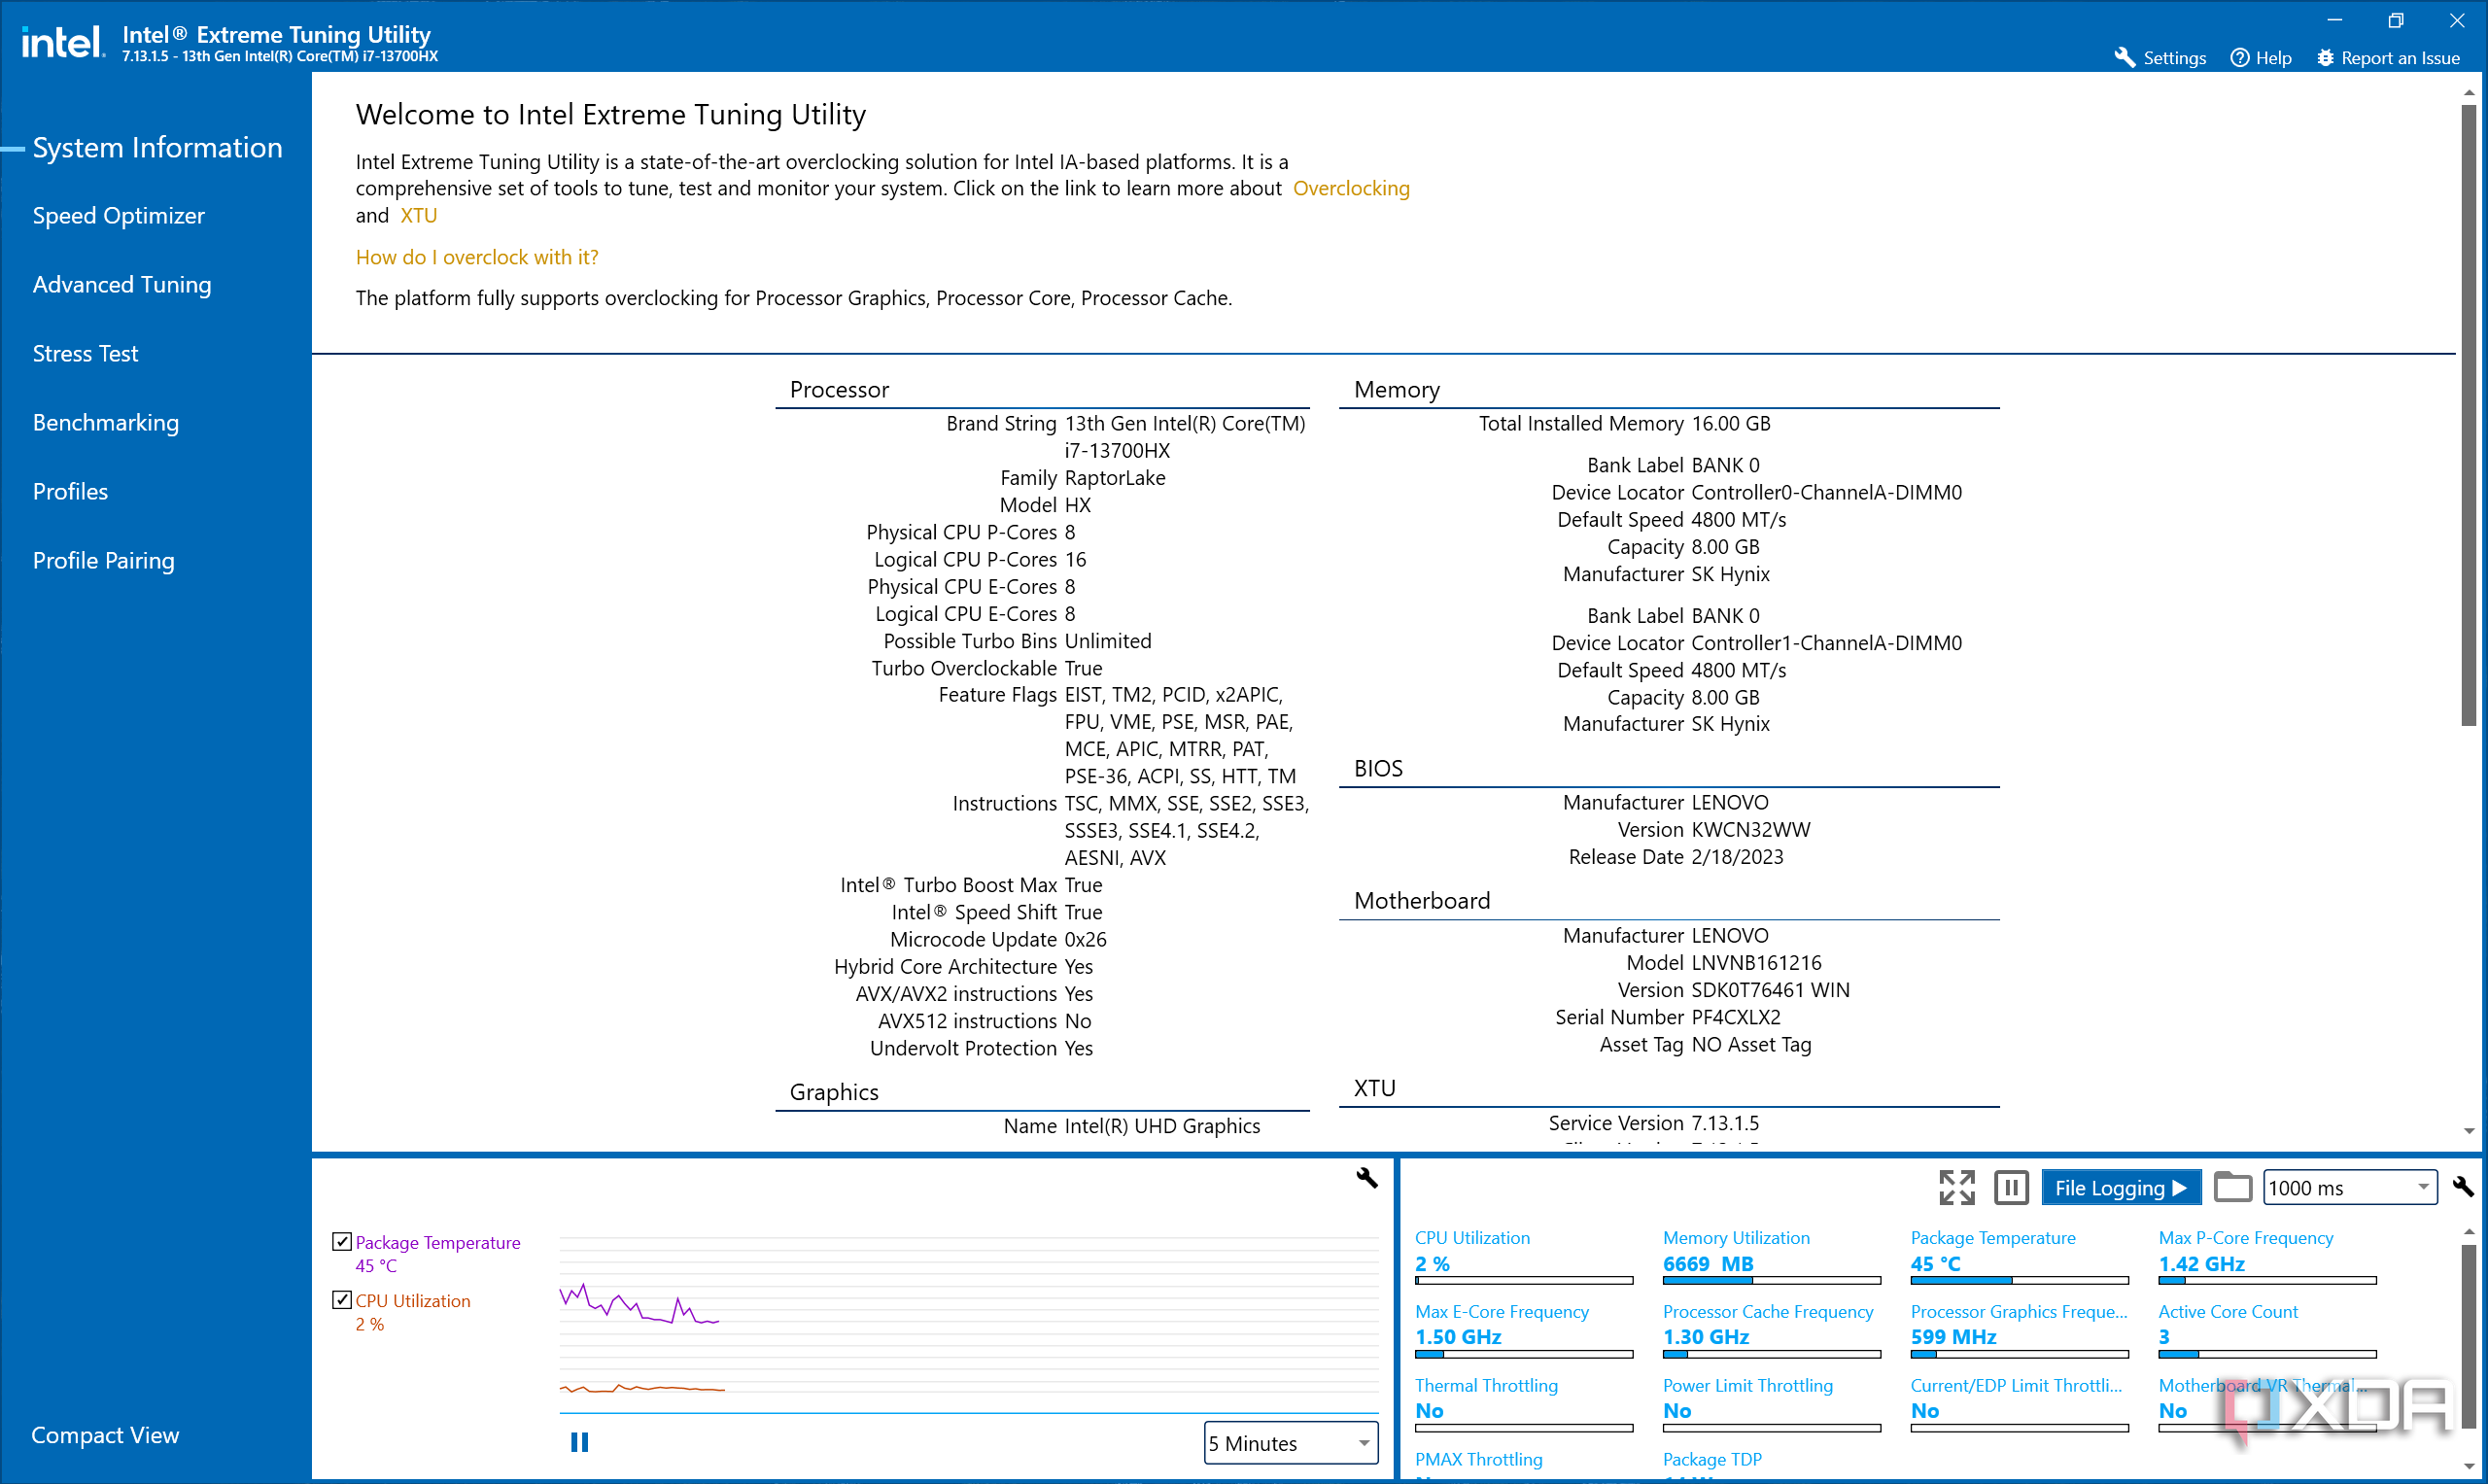Click the Help question mark icon
Viewport: 2488px width, 1484px height.
(2239, 57)
